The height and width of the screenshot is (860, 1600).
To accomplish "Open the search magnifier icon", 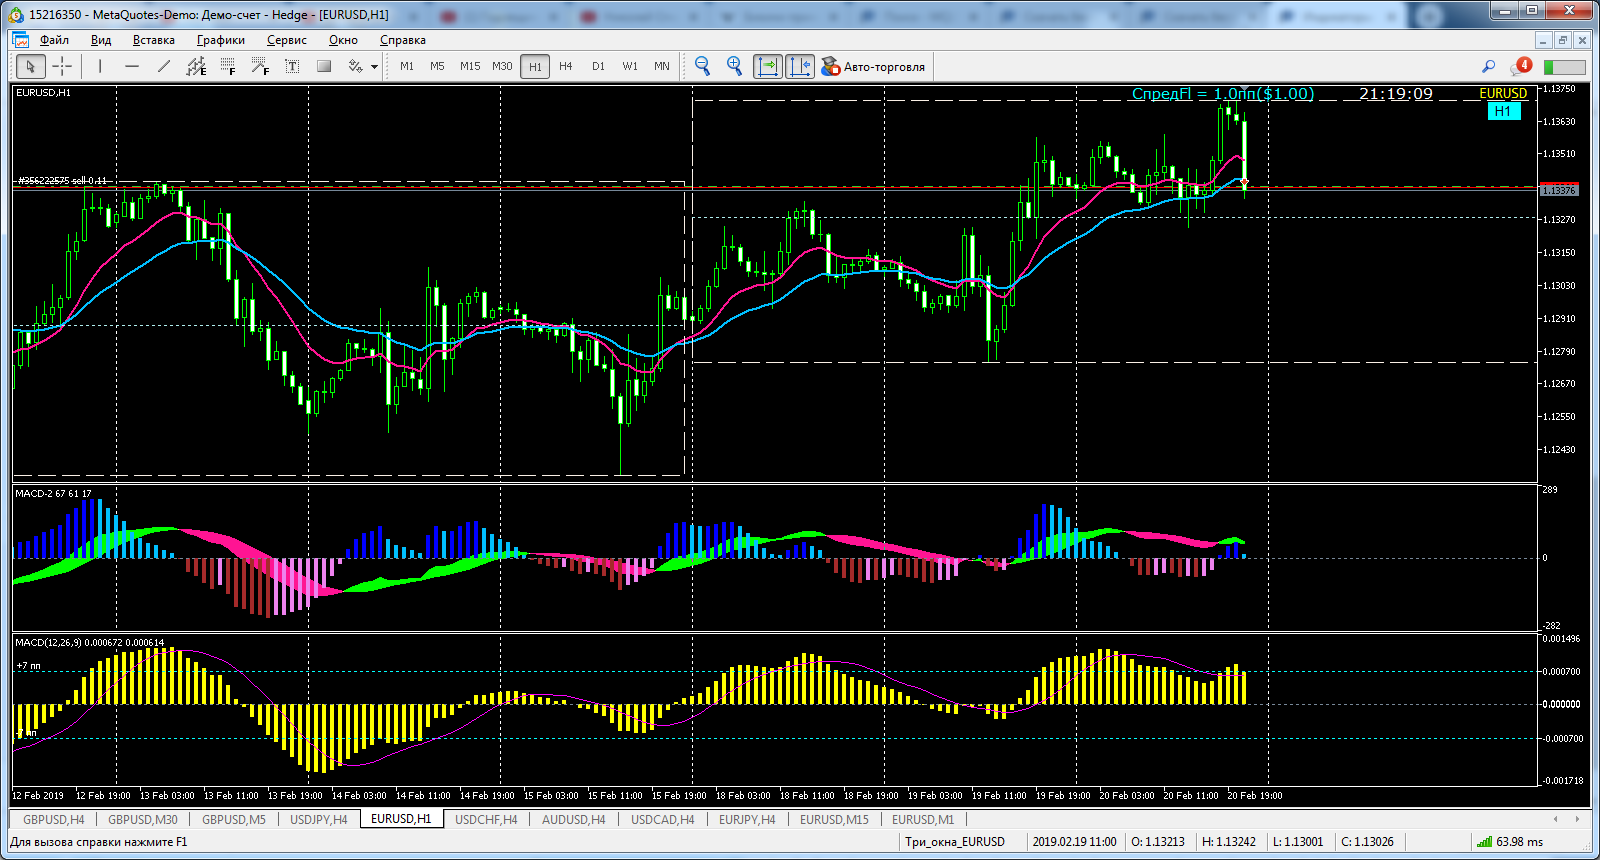I will 1488,66.
